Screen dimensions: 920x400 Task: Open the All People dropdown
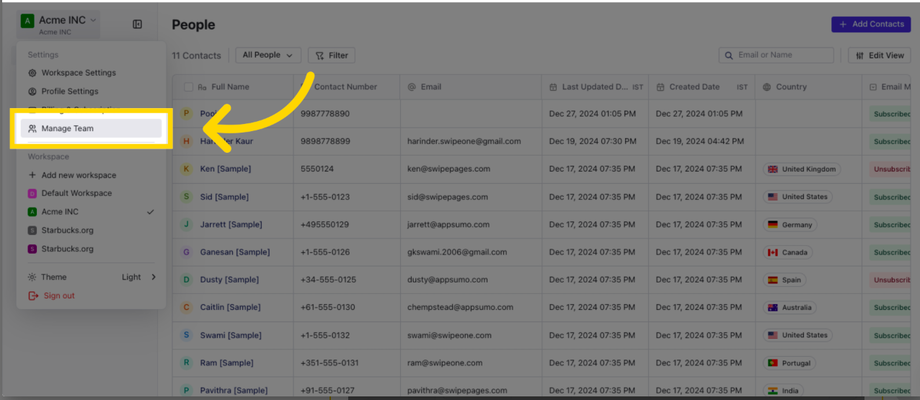(268, 55)
